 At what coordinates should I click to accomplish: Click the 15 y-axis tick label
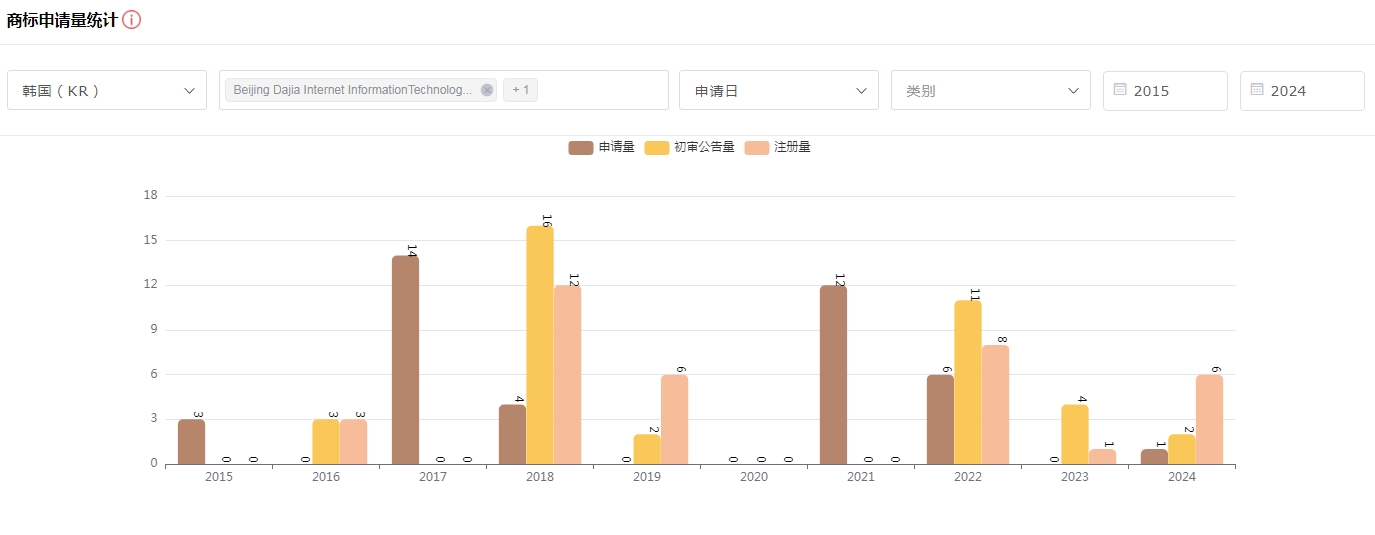click(151, 240)
